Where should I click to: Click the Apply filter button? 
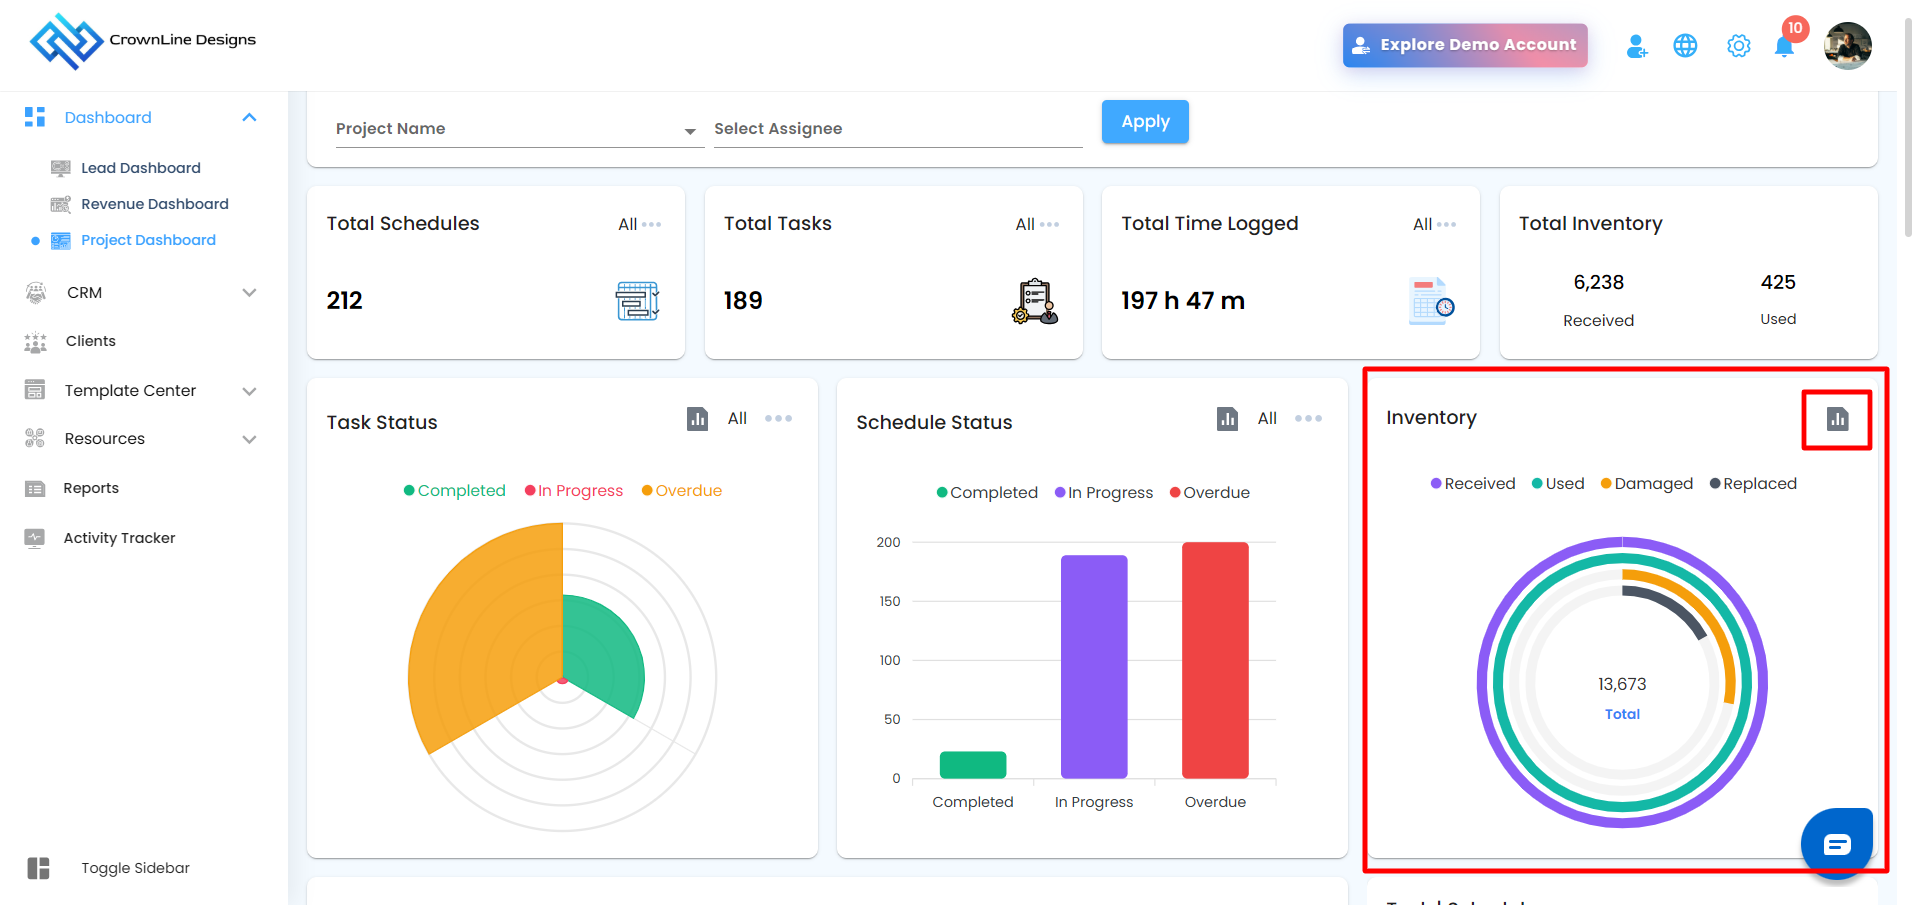click(x=1145, y=122)
